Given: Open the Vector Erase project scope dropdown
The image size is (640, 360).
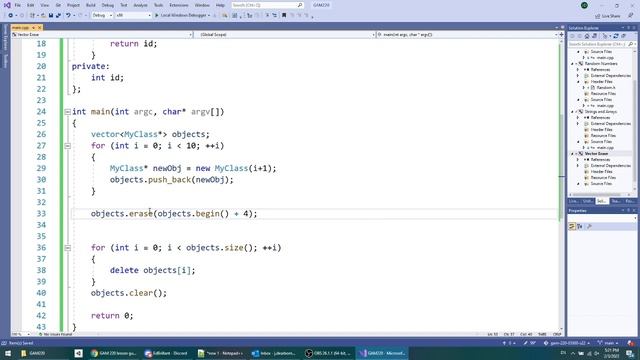Looking at the screenshot, I should pyautogui.click(x=102, y=35).
